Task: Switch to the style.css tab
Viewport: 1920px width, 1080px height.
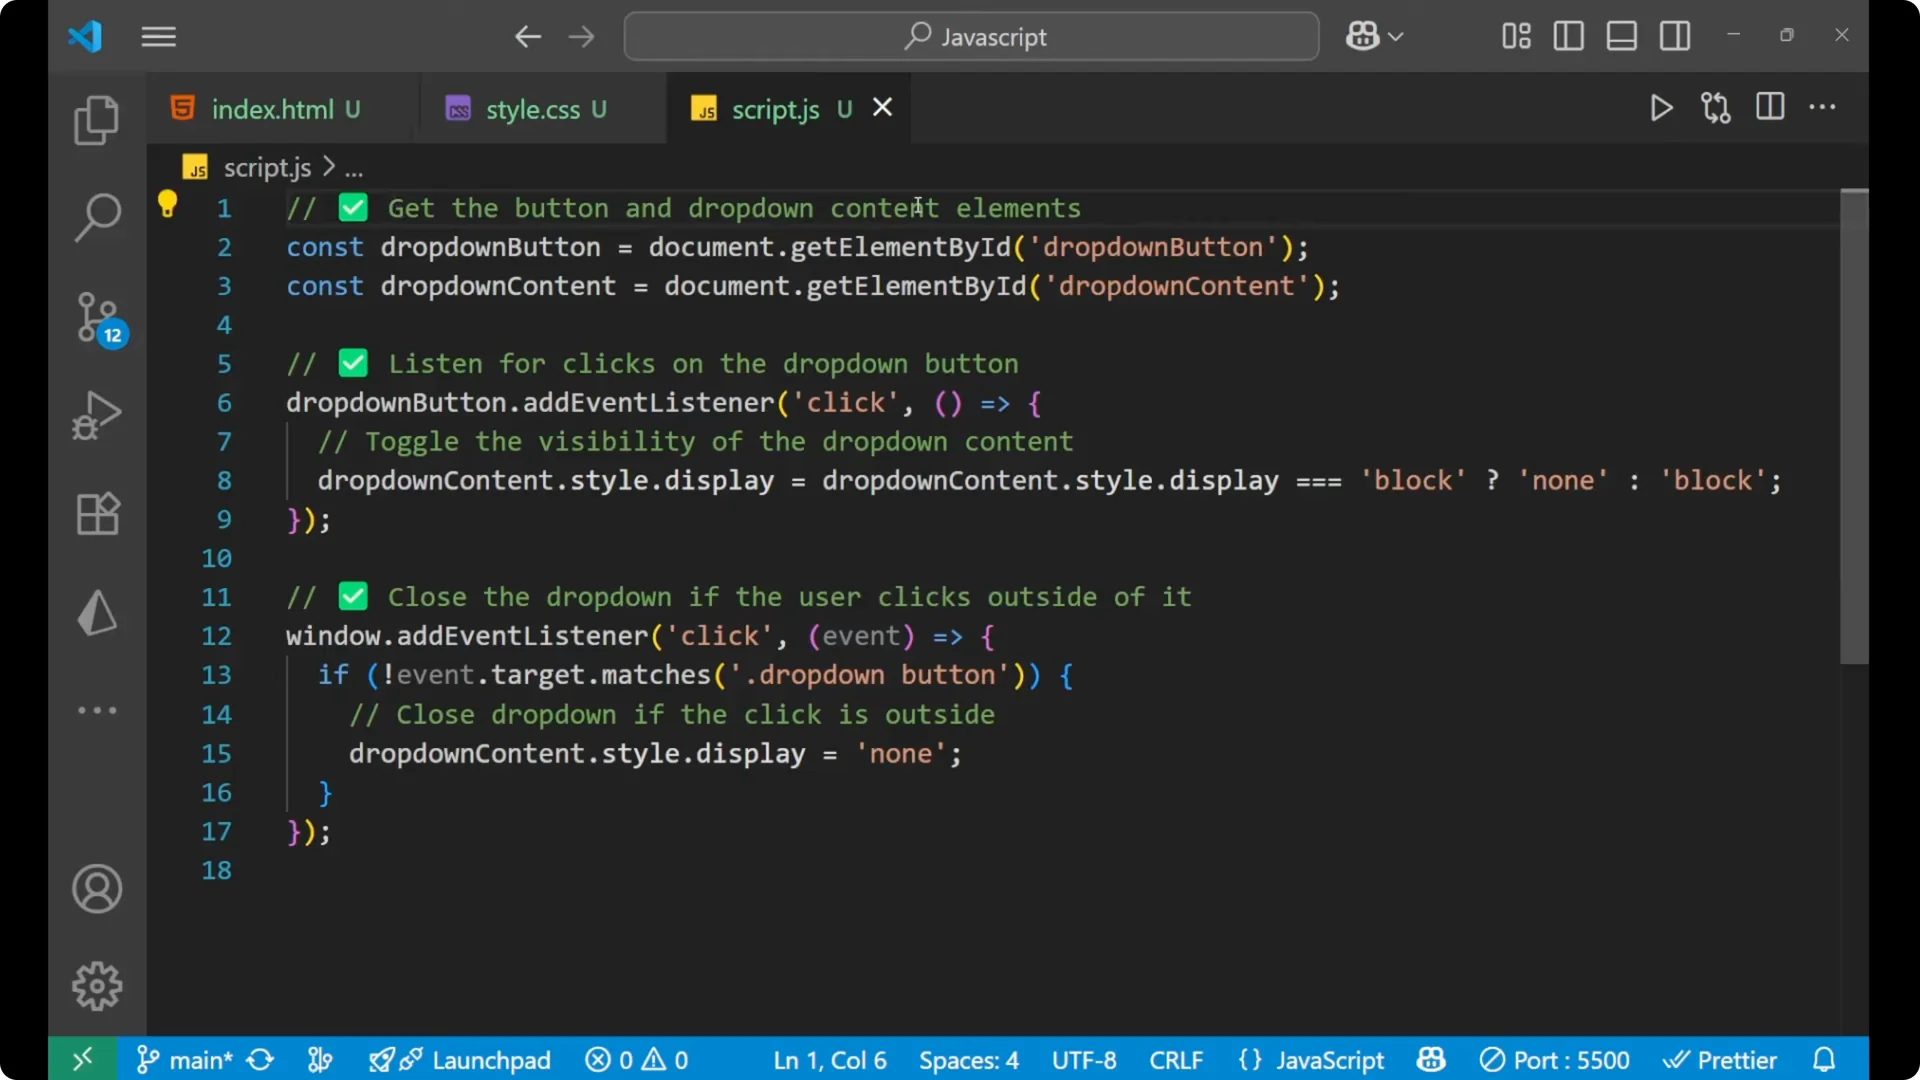Action: pyautogui.click(x=539, y=108)
